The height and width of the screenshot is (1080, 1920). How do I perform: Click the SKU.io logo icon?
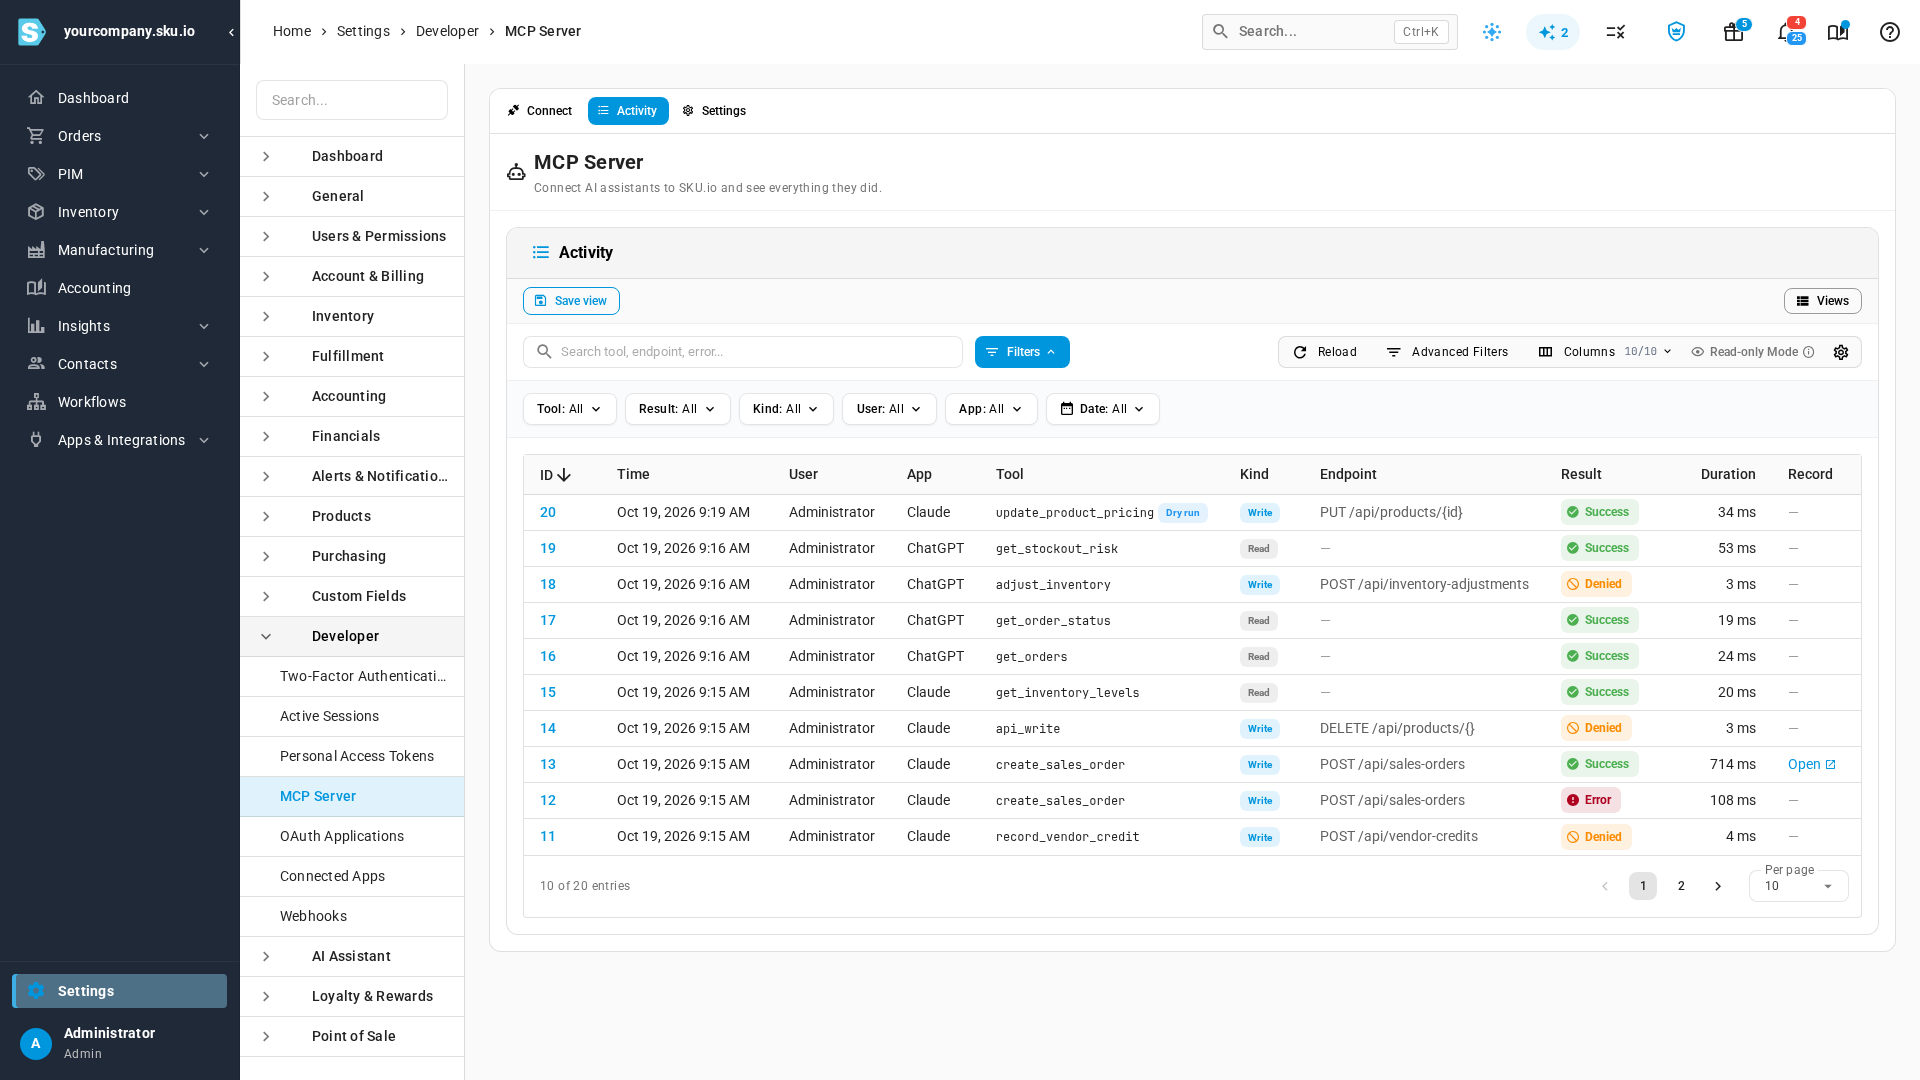pyautogui.click(x=31, y=32)
